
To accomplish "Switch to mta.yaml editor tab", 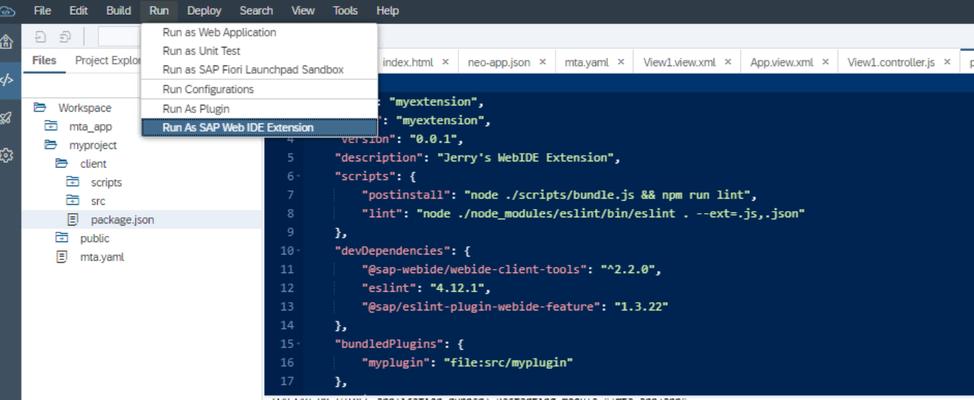I will tap(586, 62).
